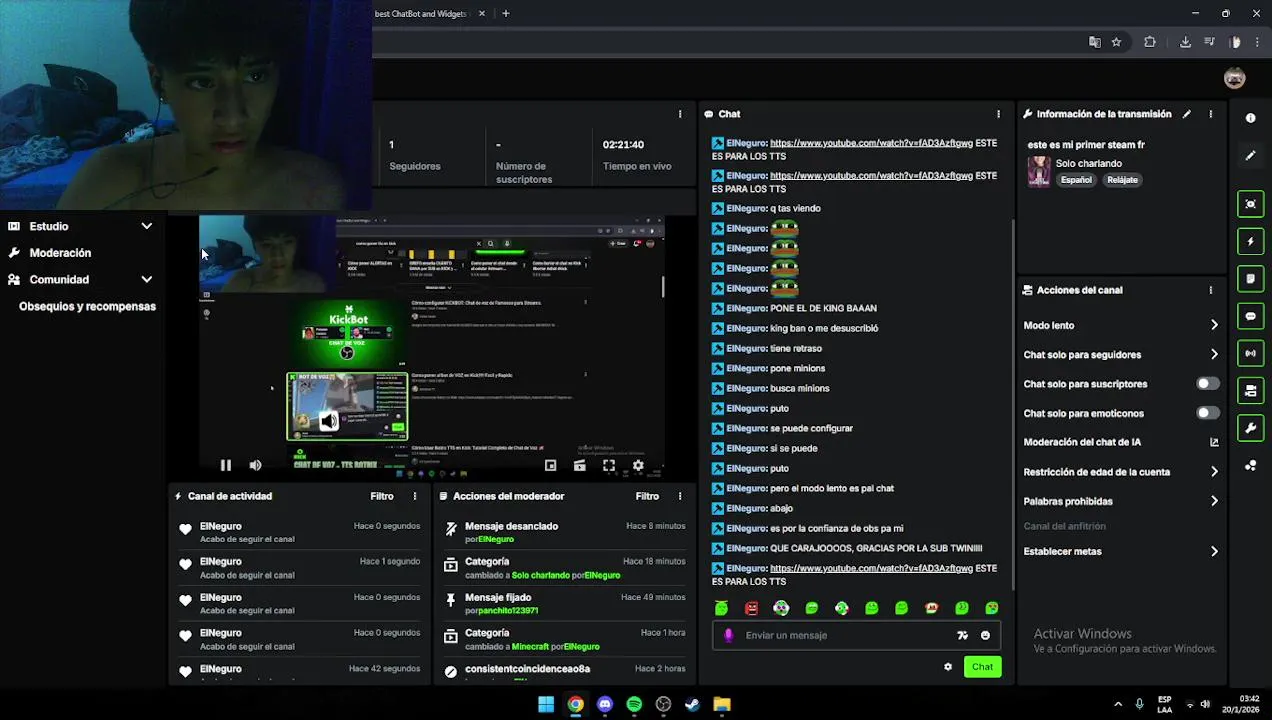Expand Palabras prohibidas settings
Viewport: 1272px width, 720px height.
[x=1214, y=501]
